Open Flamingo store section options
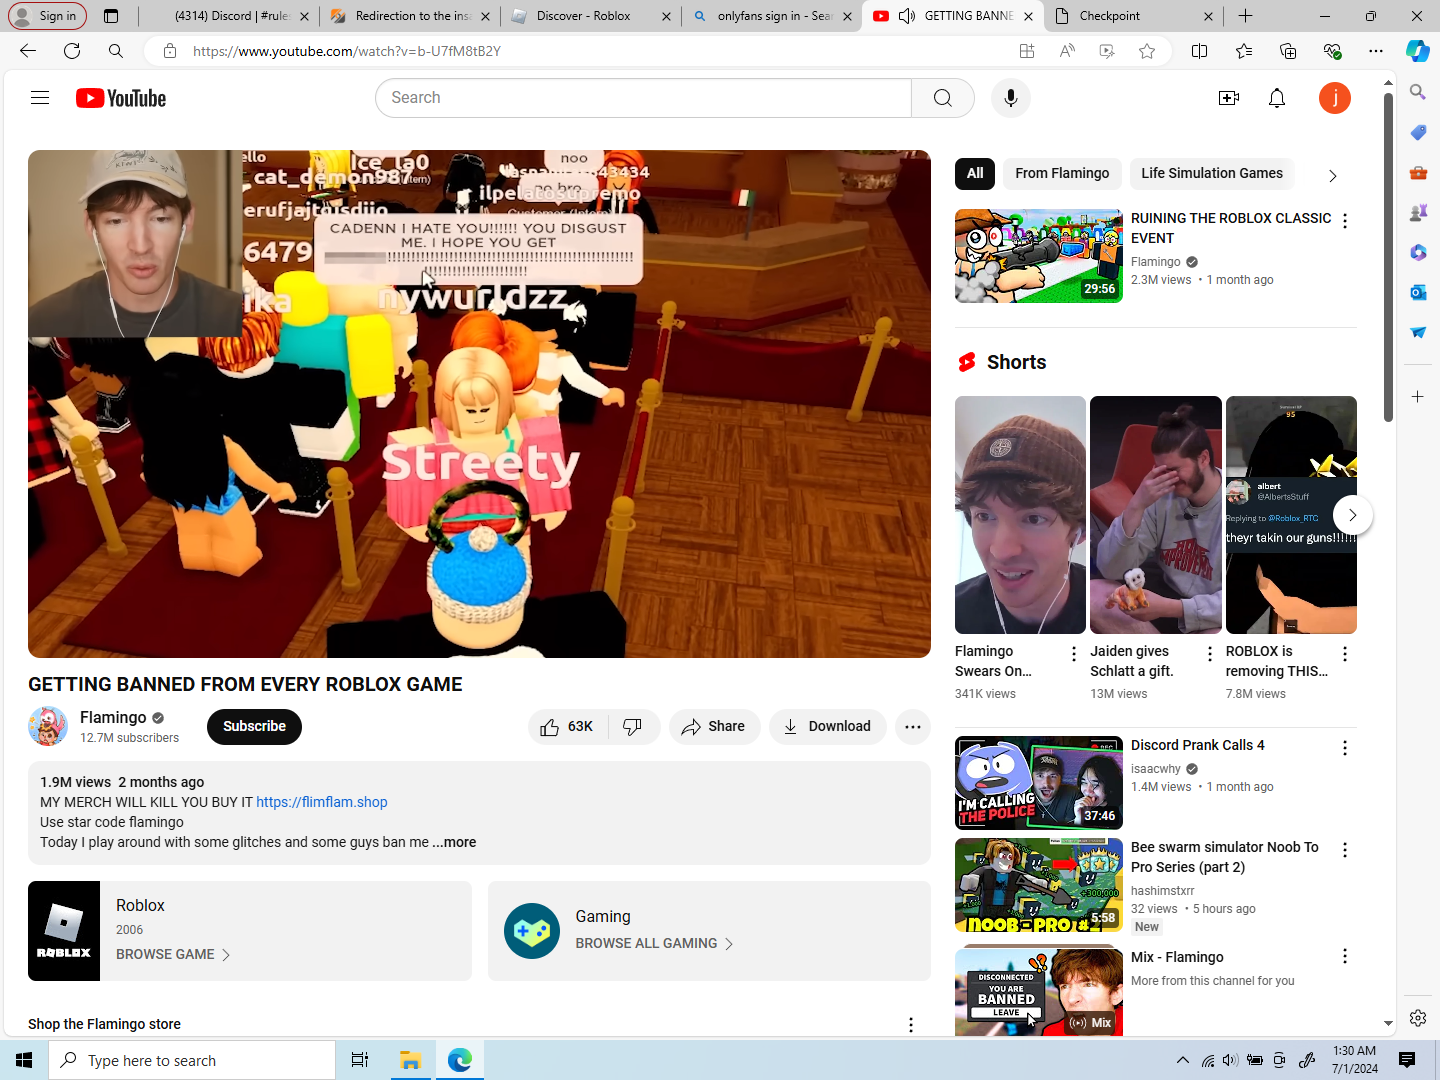 [x=911, y=1025]
